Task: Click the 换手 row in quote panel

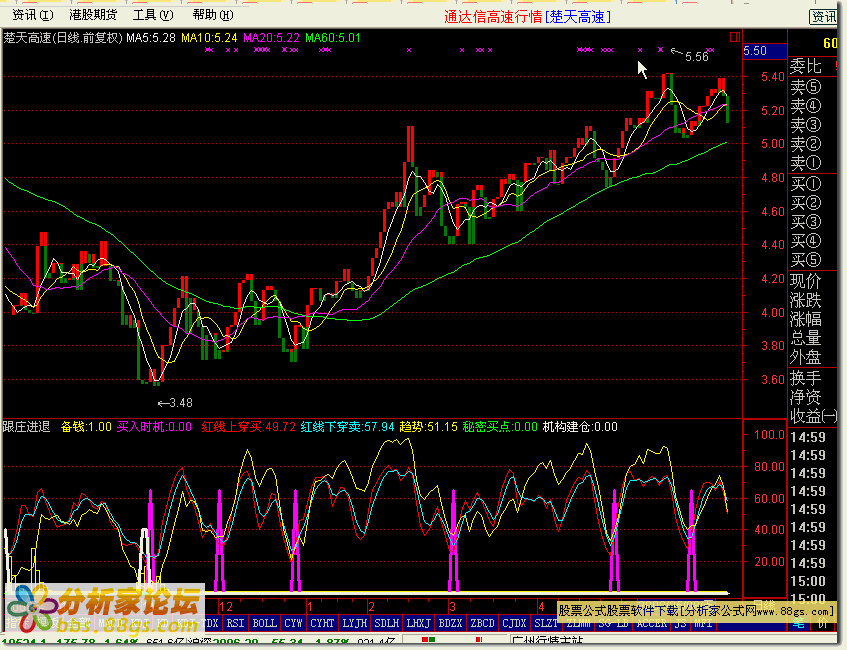Action: (813, 378)
